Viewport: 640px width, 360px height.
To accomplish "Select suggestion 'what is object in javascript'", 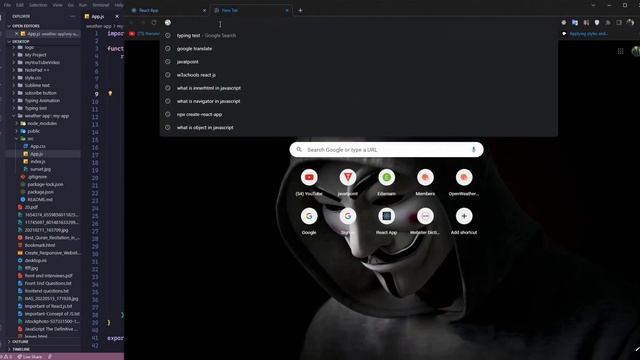I will tap(359, 127).
